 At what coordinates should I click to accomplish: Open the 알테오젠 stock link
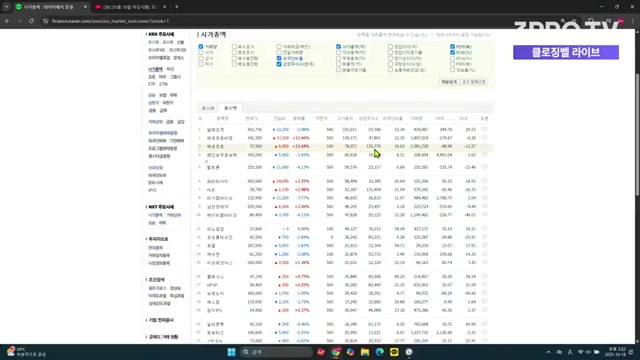coord(215,130)
